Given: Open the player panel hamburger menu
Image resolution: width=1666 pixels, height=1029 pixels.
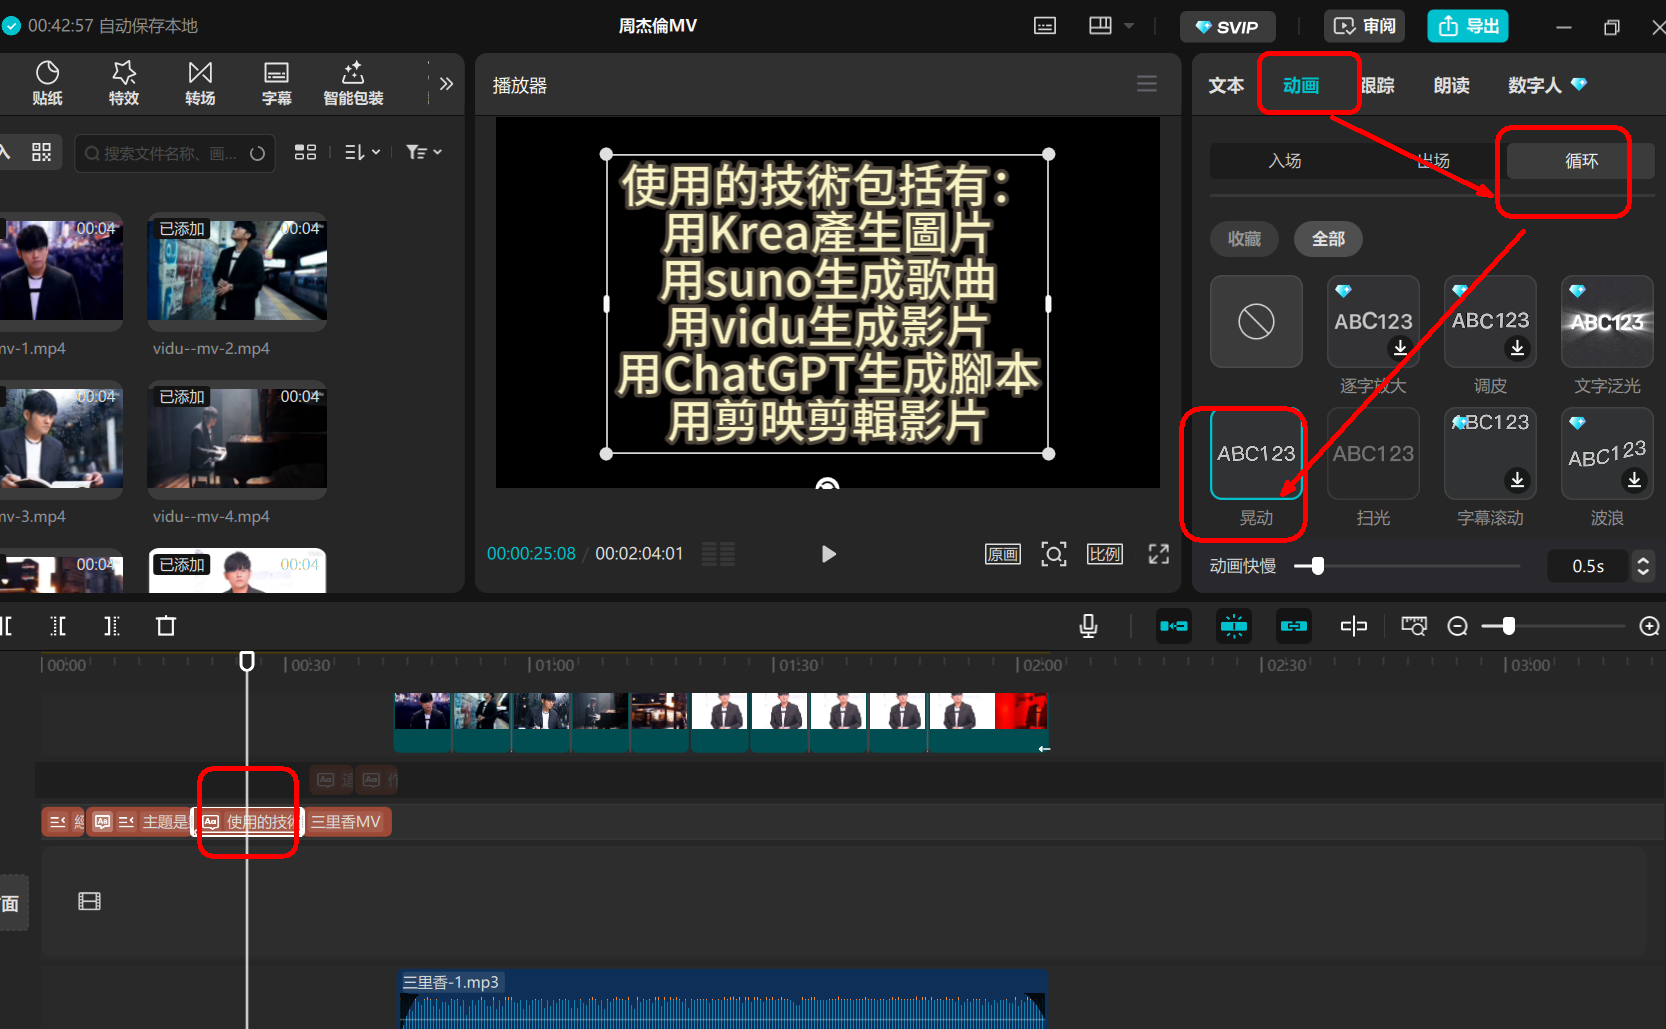Looking at the screenshot, I should point(1147,84).
